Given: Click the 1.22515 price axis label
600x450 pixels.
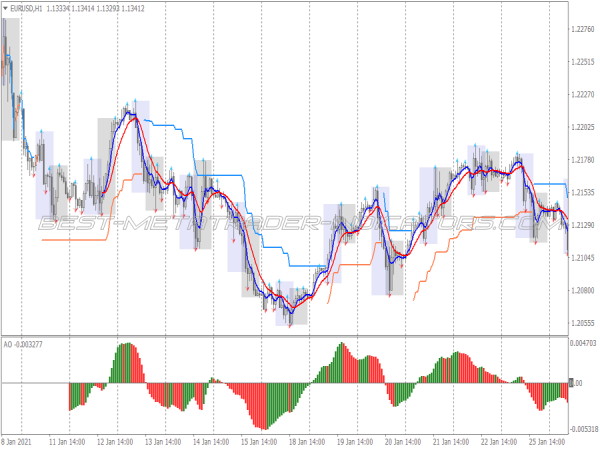Looking at the screenshot, I should tap(583, 62).
